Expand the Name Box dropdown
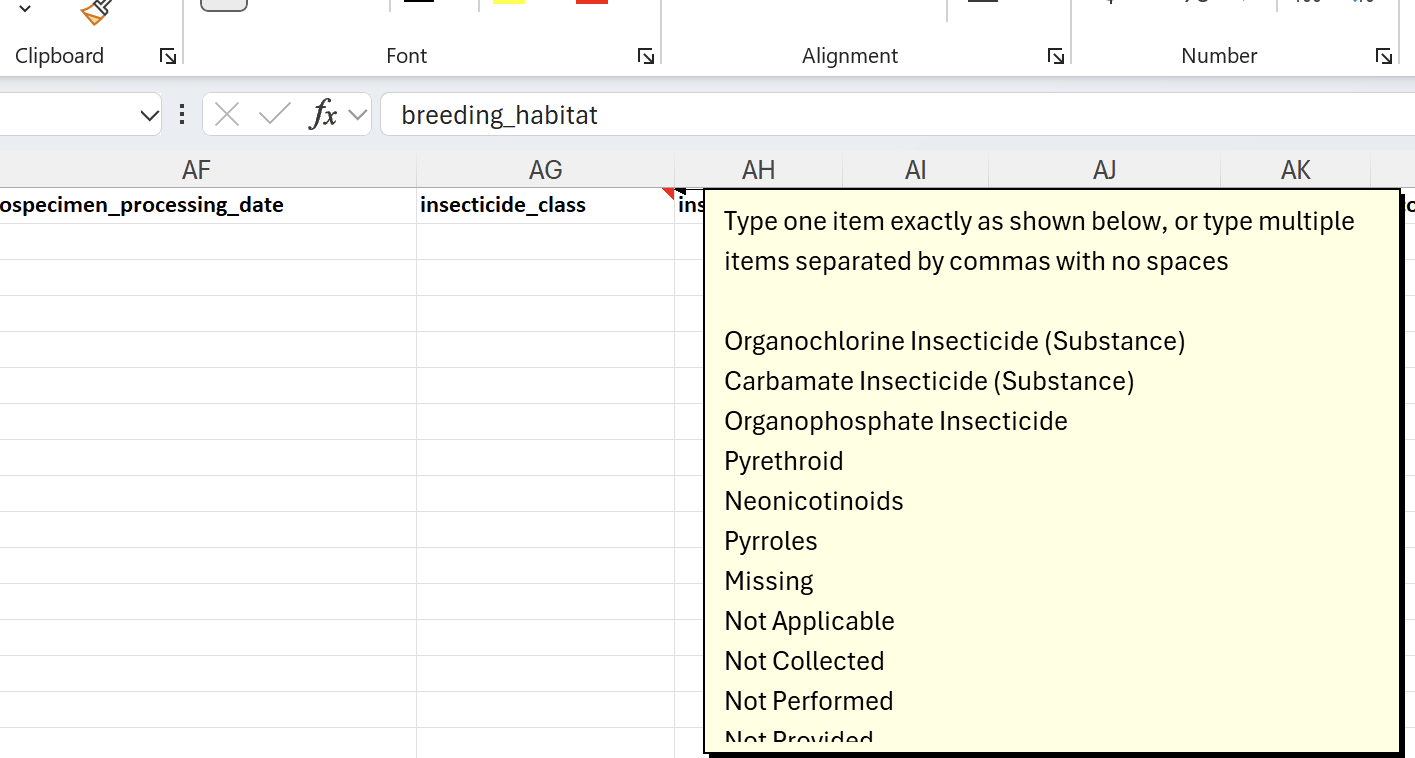Image resolution: width=1415 pixels, height=758 pixels. coord(150,116)
